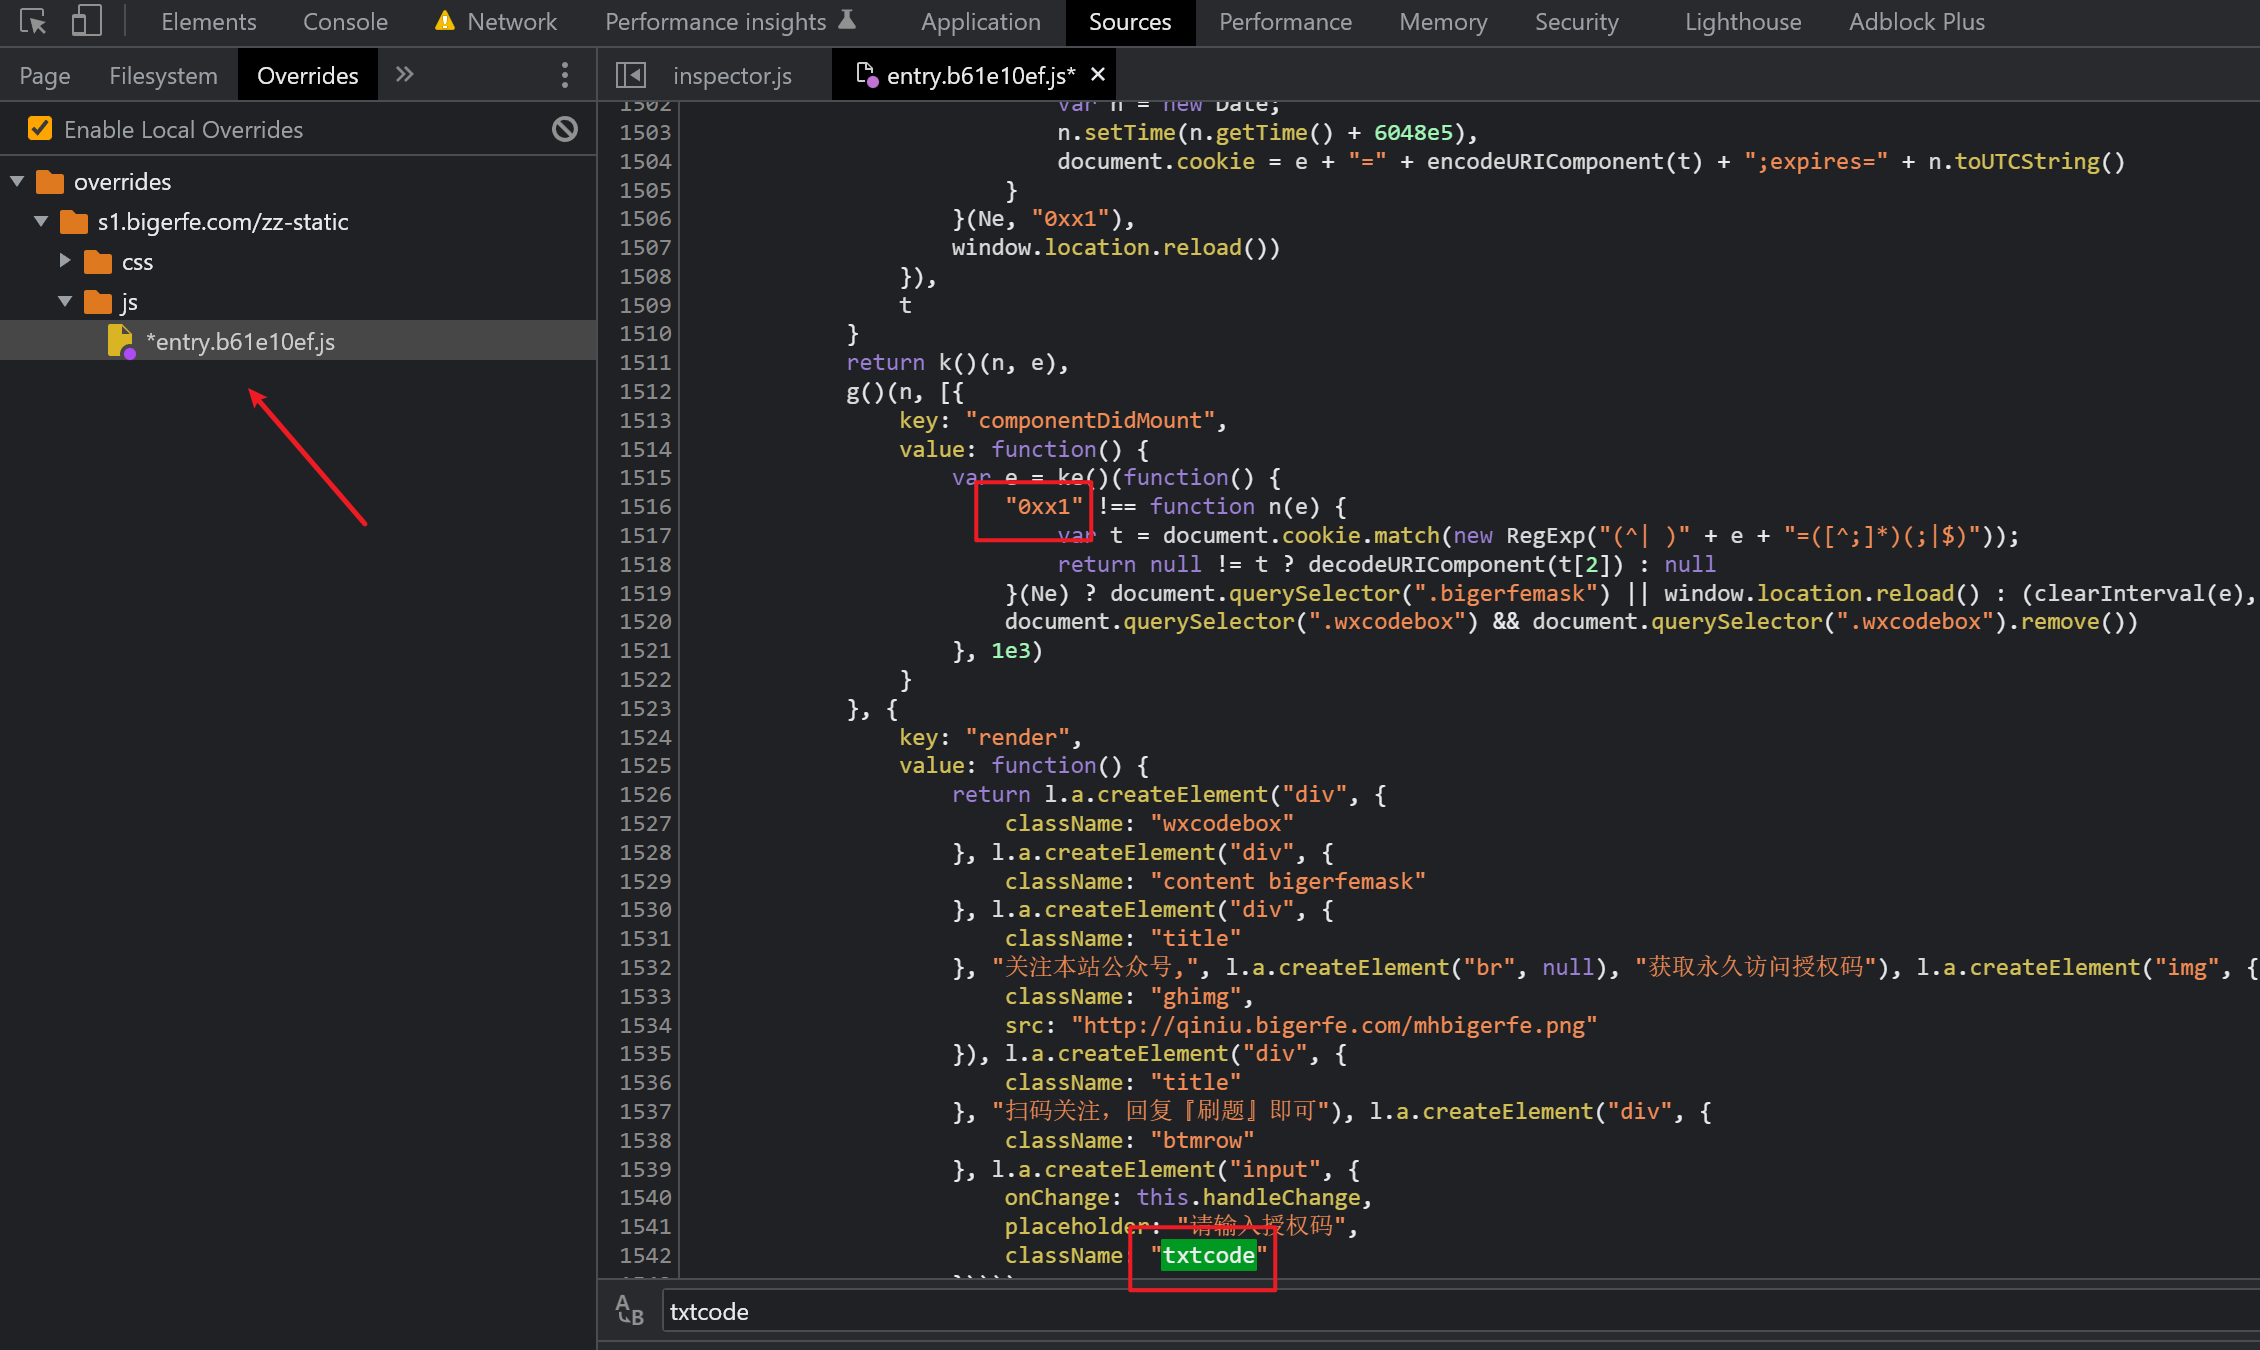Click the hide navigator sidebar icon
The image size is (2260, 1350).
pyautogui.click(x=631, y=75)
